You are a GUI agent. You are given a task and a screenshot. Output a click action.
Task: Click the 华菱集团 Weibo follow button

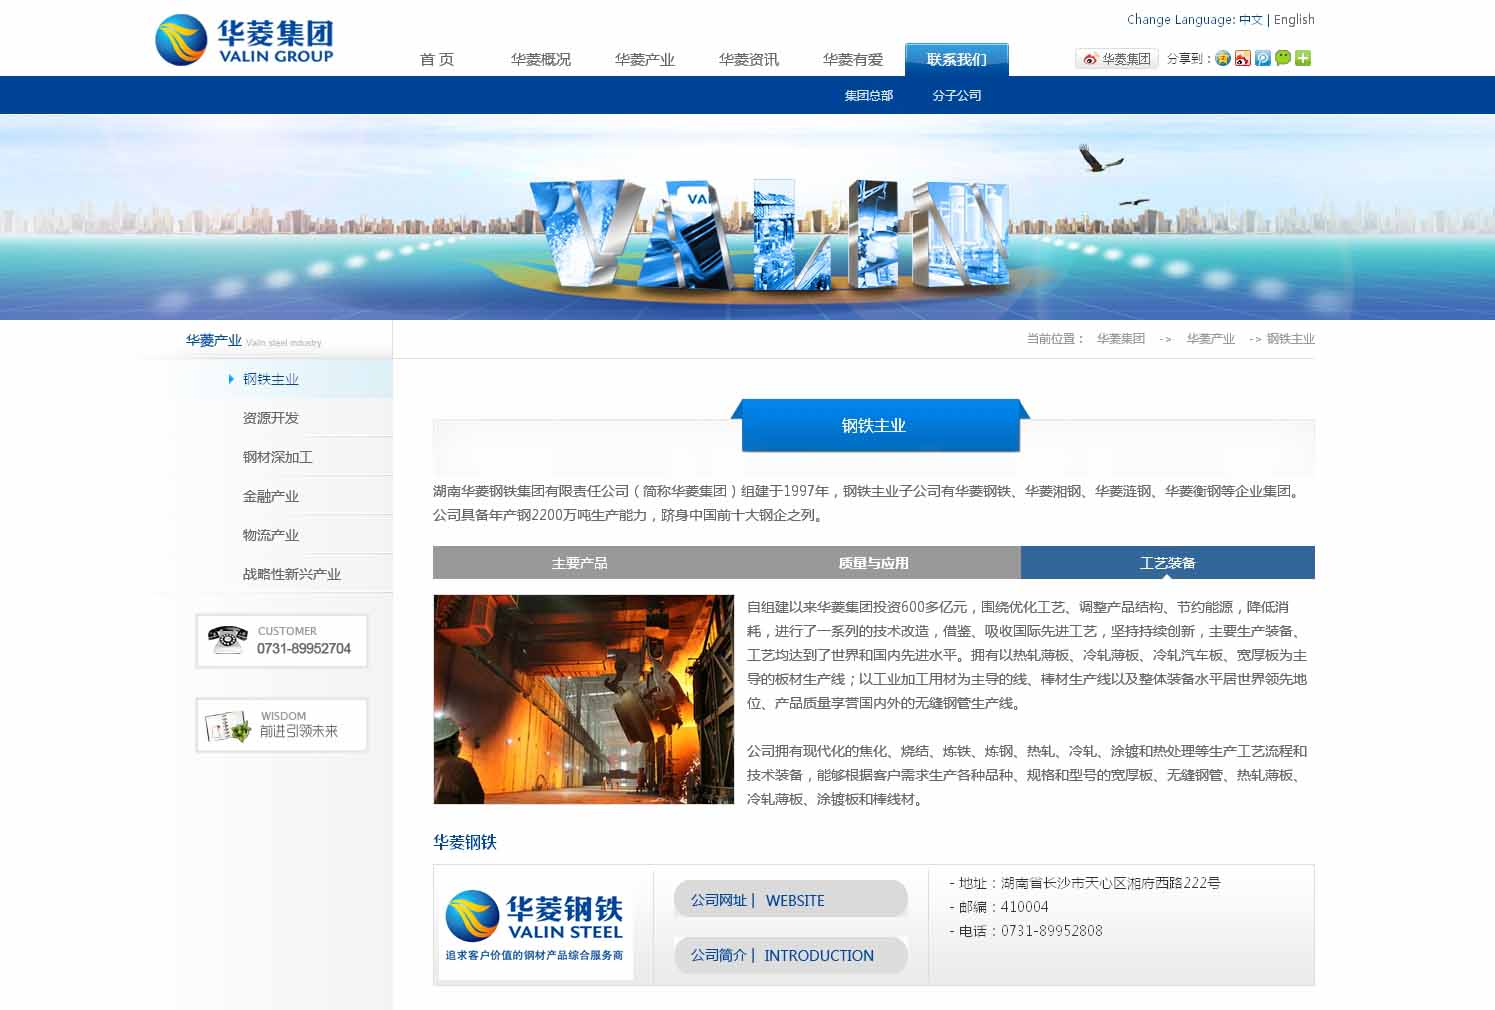[x=1117, y=59]
